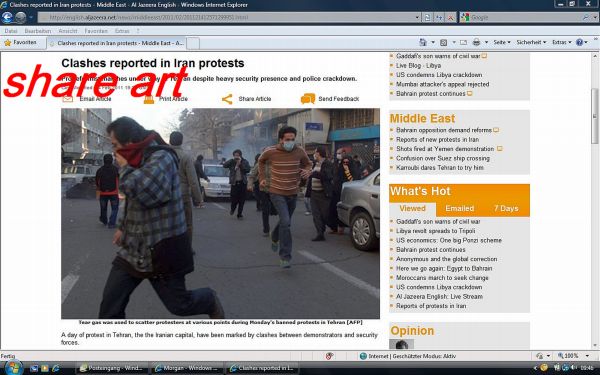Click the Send Feedback speech bubble icon

[308, 99]
